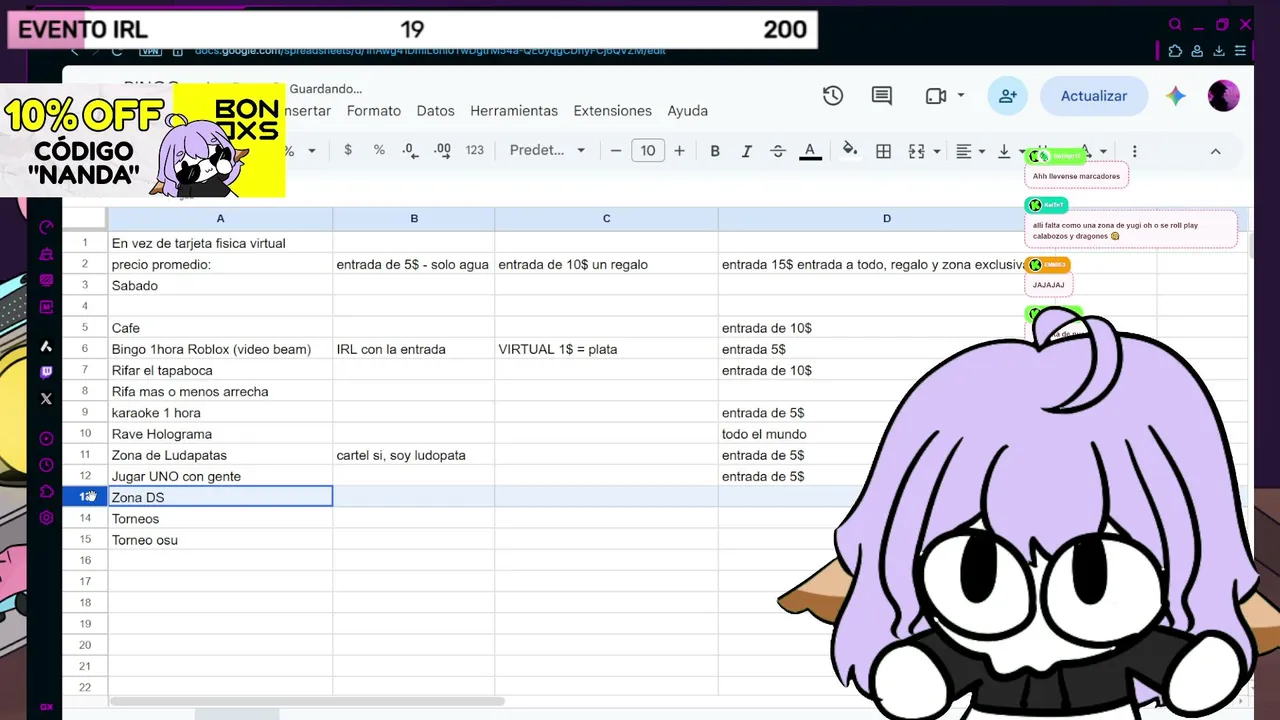Open the sidebar player icon
The width and height of the screenshot is (1280, 720).
coord(46,439)
